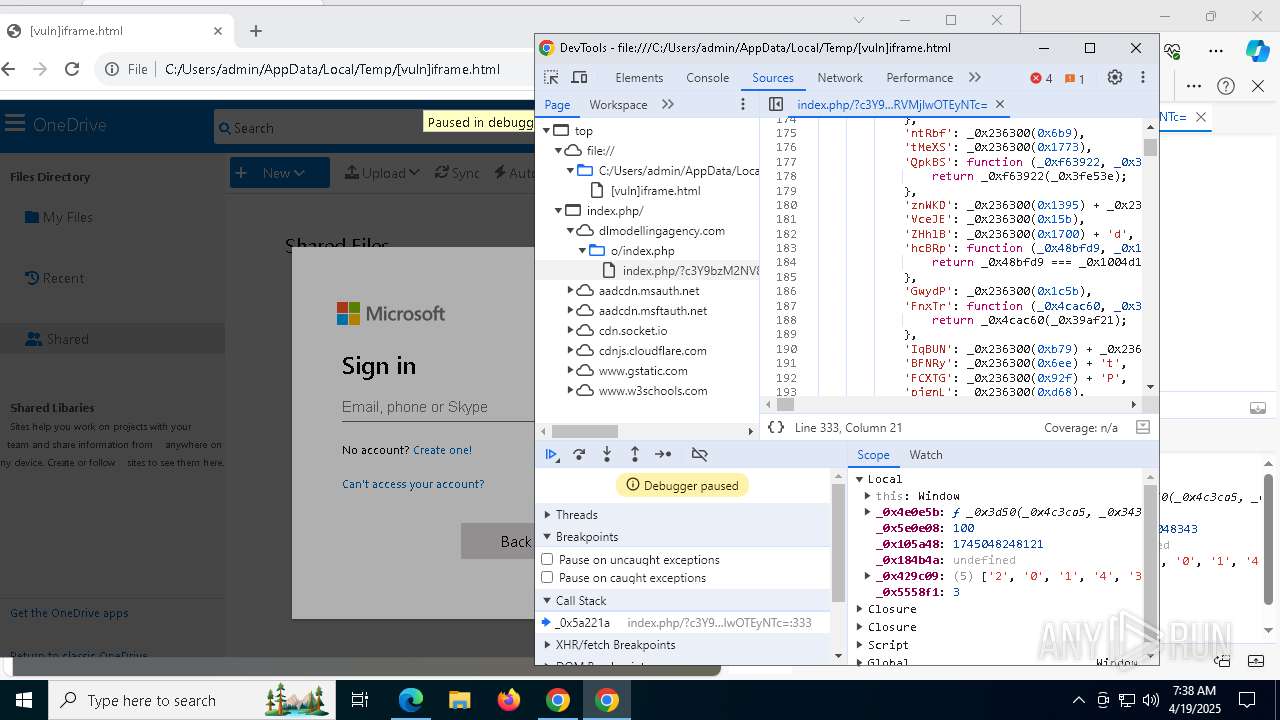Screen dimensions: 1280x720
Task: Switch to Watch tab
Action: 926,454
